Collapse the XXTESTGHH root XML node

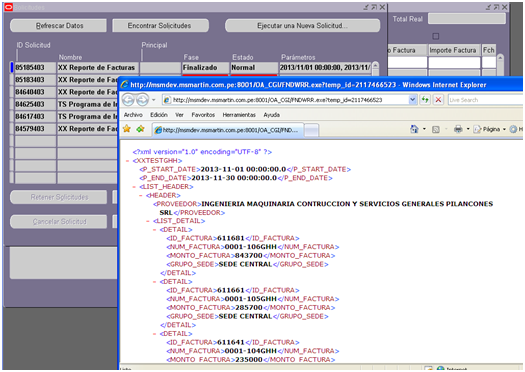coord(128,161)
